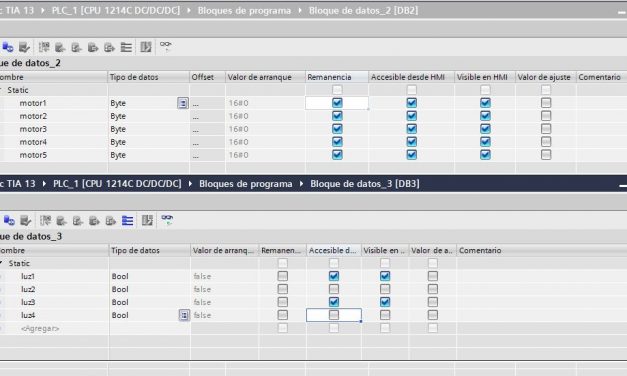Viewport: 627px width, 376px height.
Task: Click the seventh DB3 toolbar icon with arrow
Action: point(111,220)
